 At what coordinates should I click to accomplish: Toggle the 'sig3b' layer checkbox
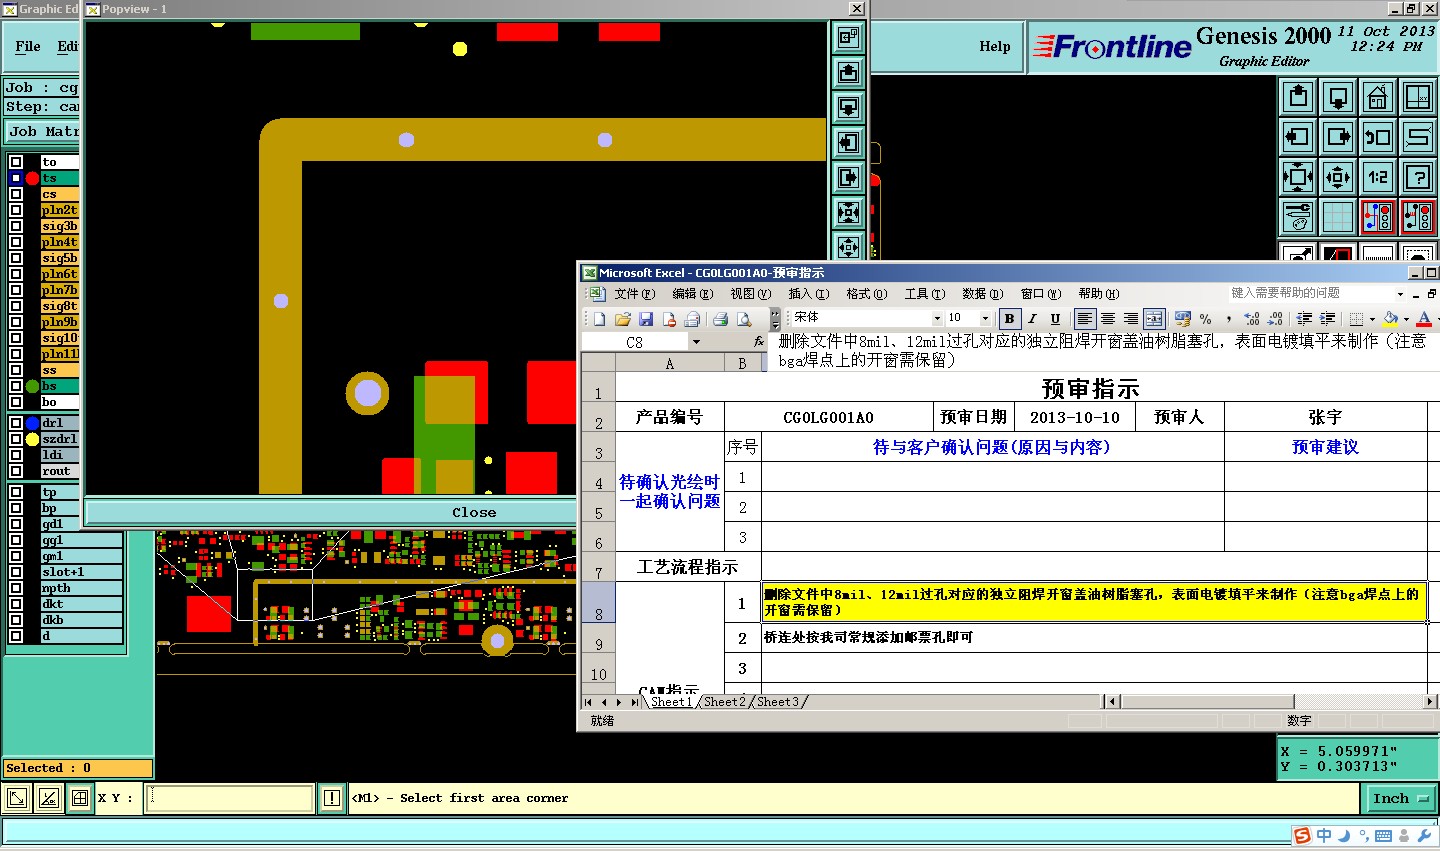click(x=16, y=226)
